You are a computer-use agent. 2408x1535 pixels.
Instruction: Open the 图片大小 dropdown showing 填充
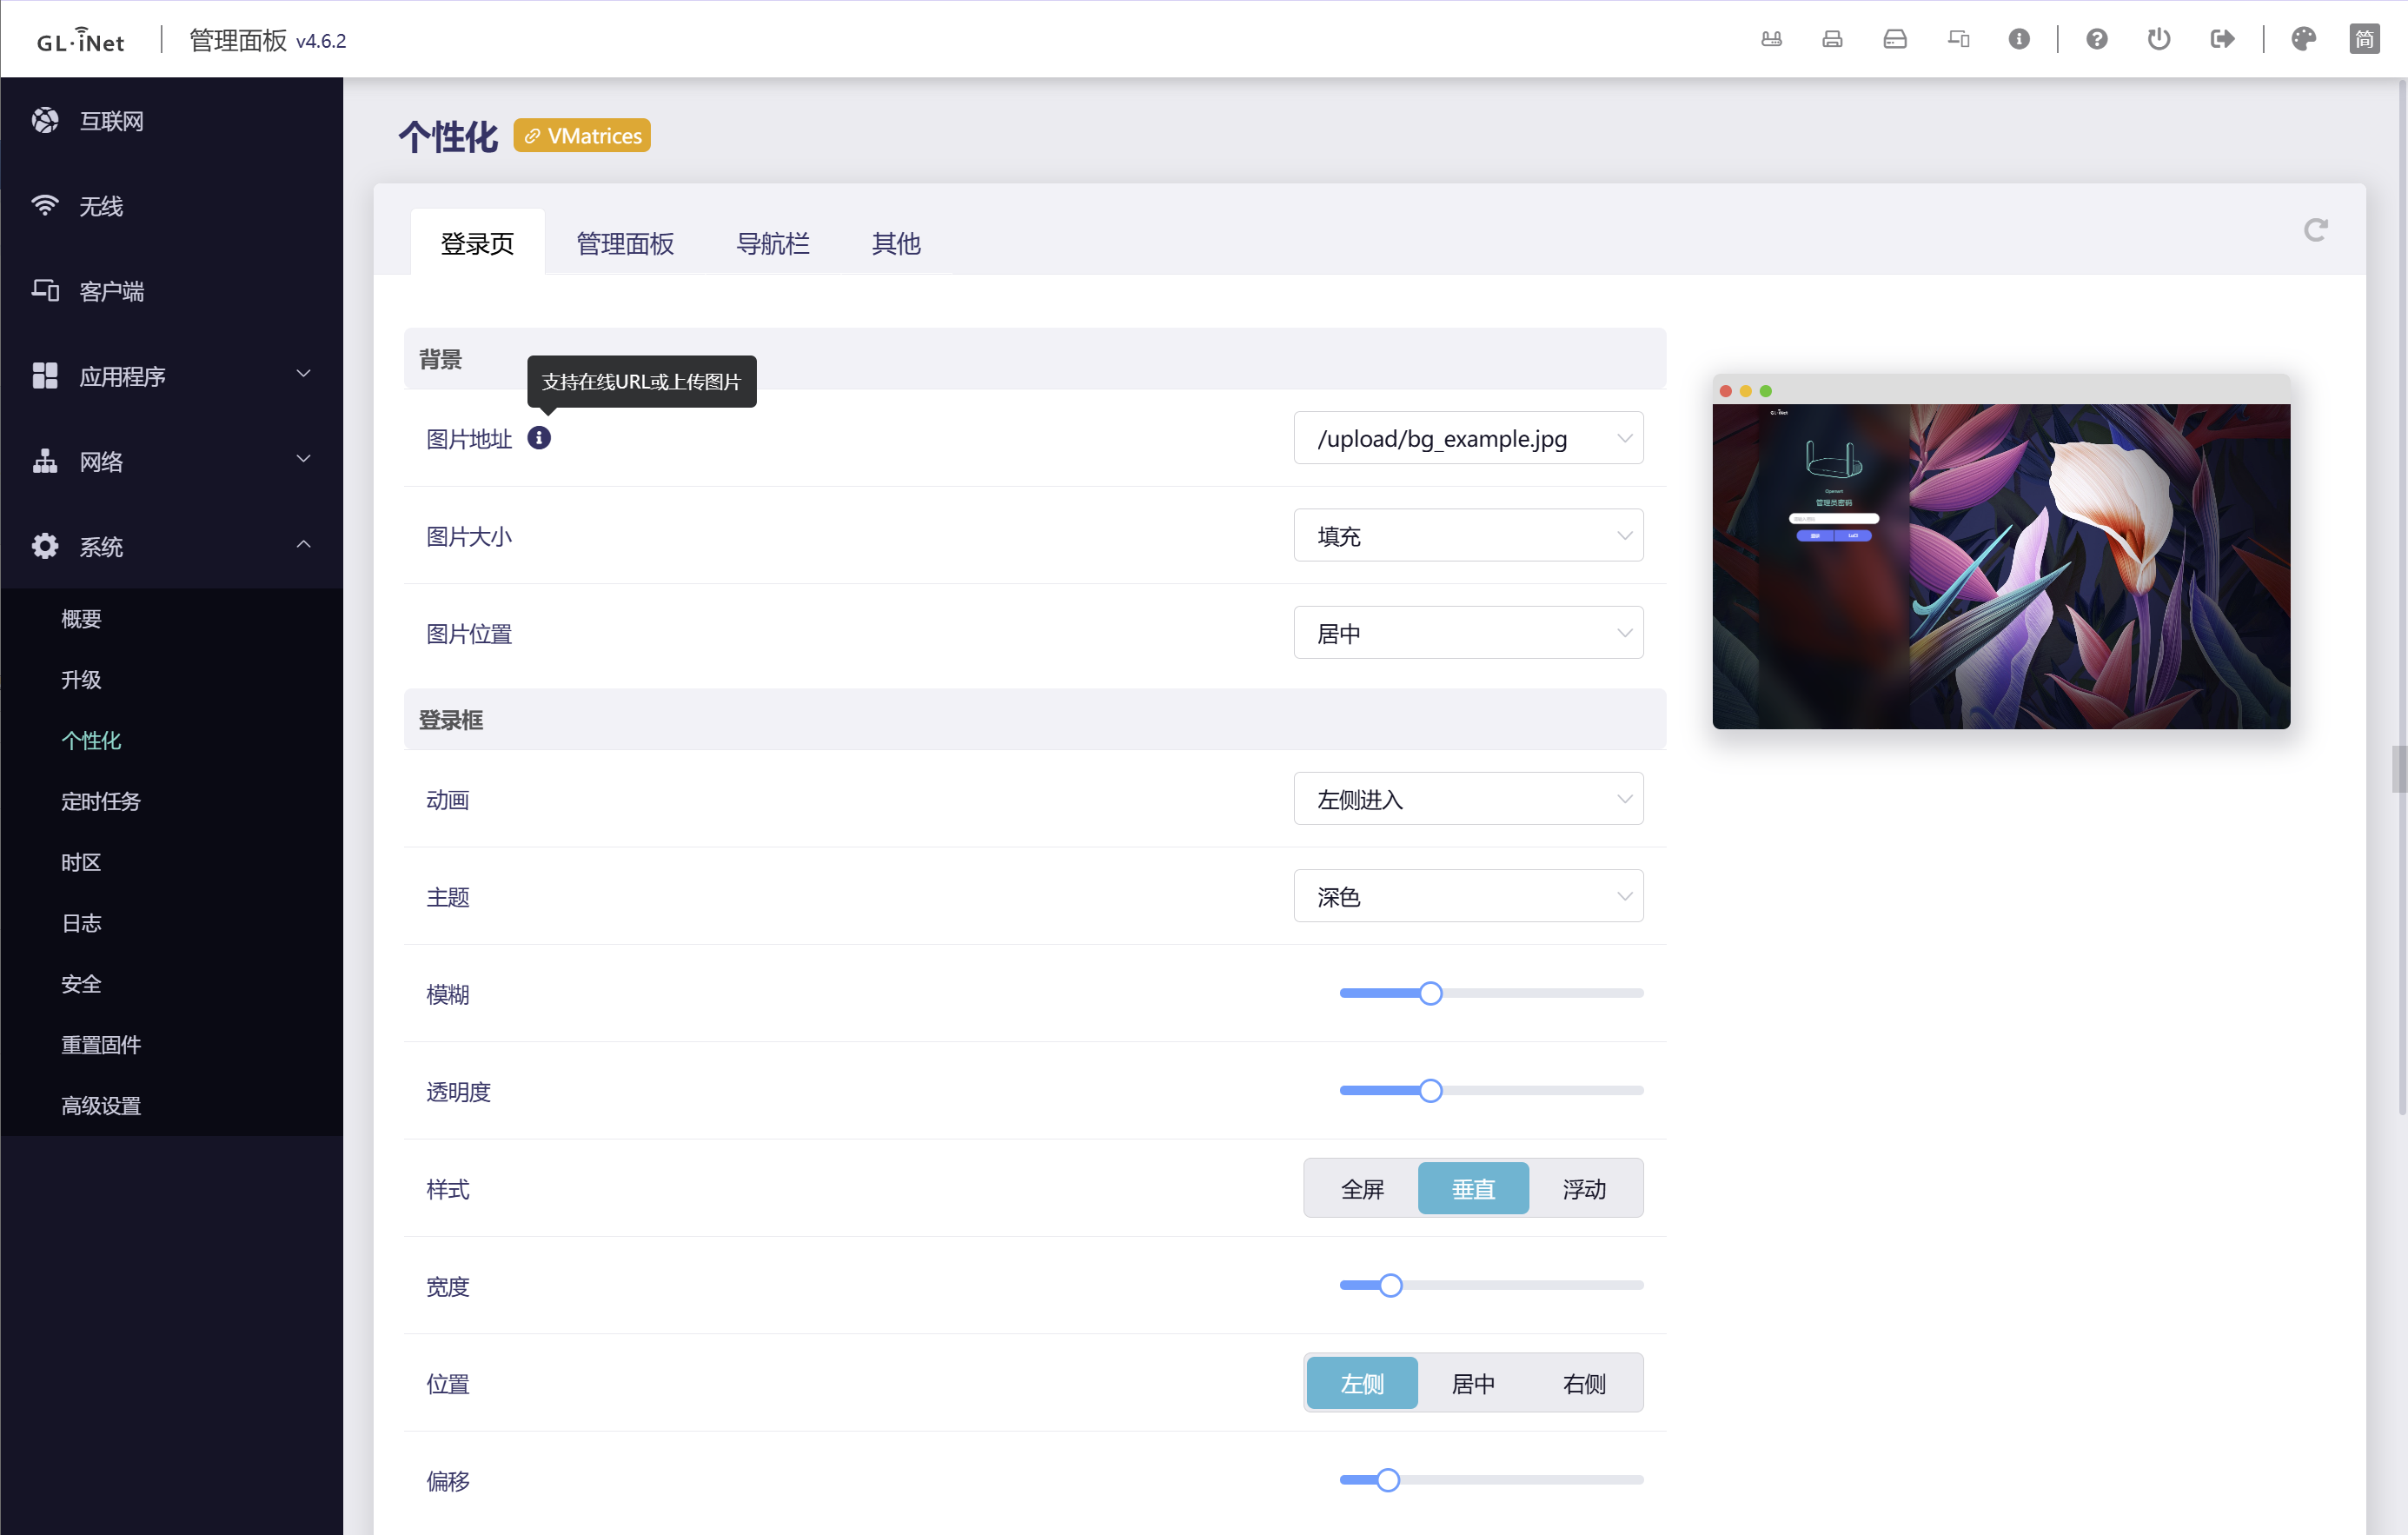point(1467,536)
